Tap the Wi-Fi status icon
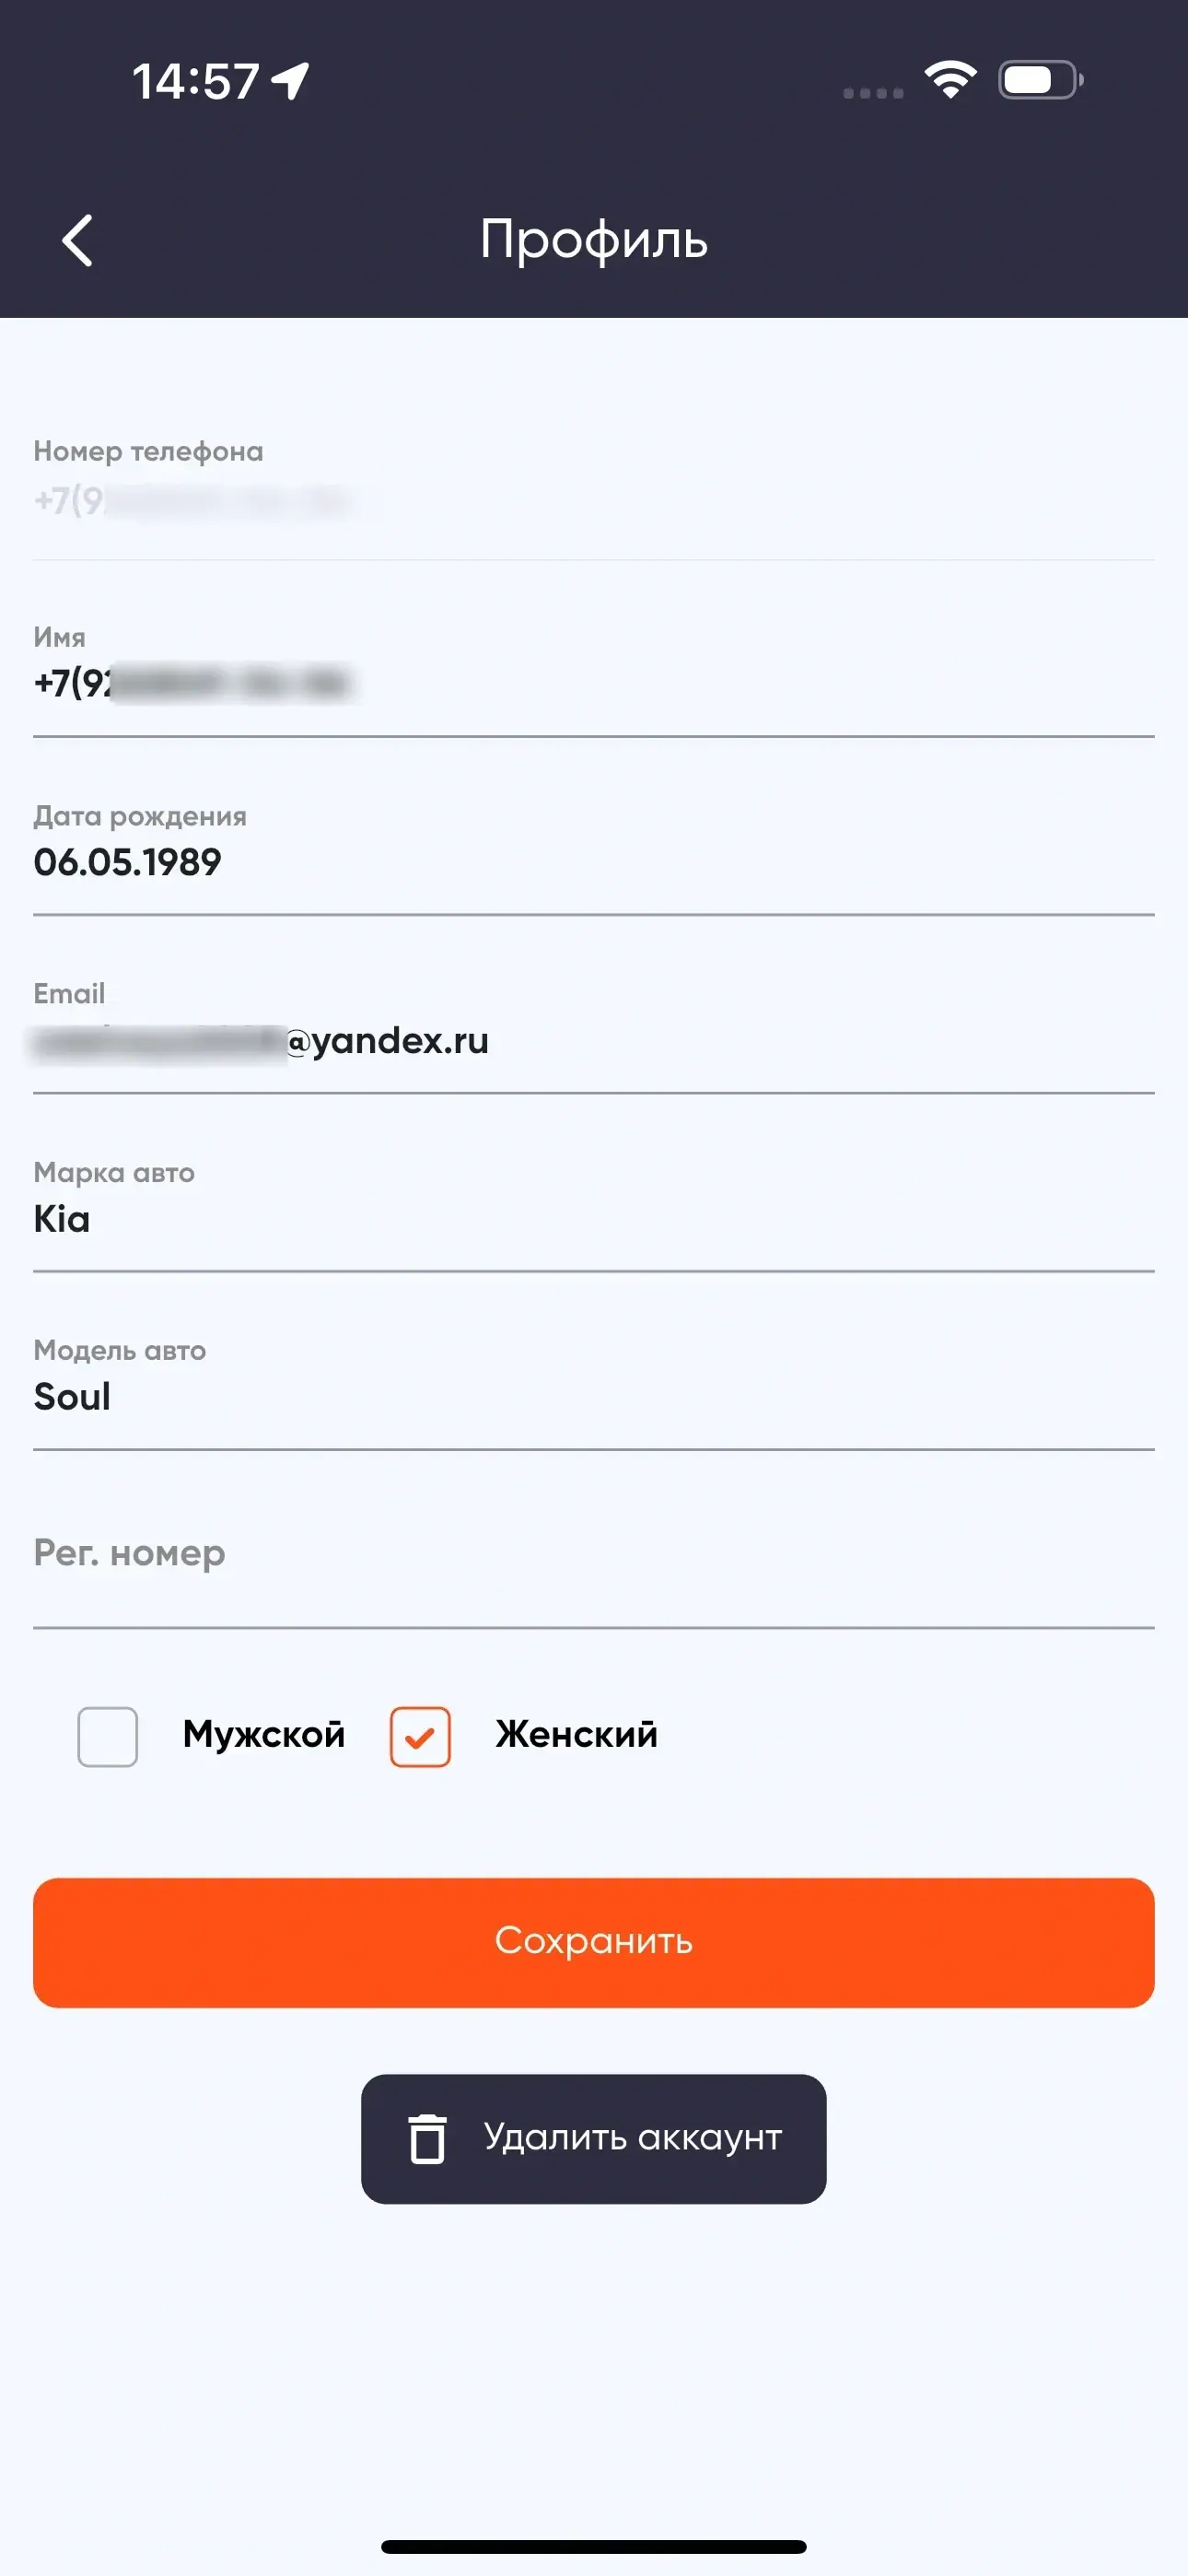This screenshot has width=1188, height=2576. [950, 80]
